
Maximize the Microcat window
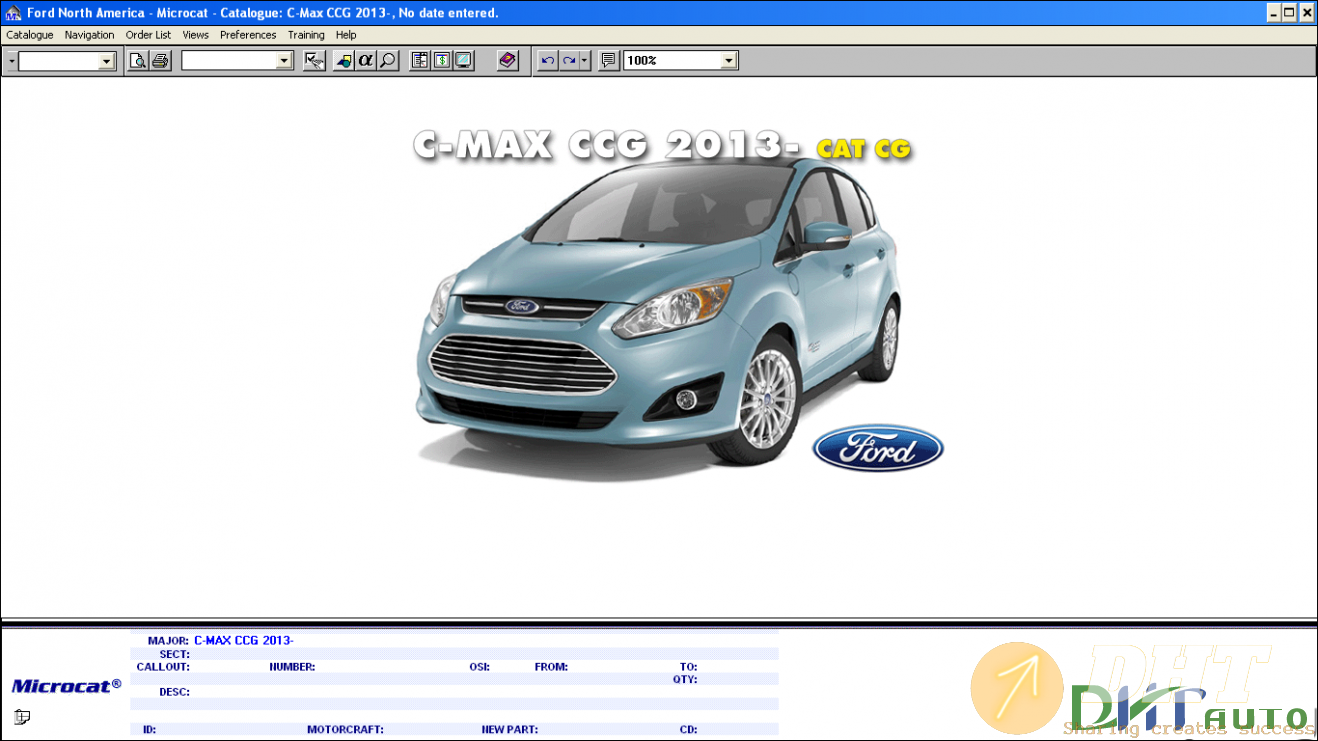pyautogui.click(x=1290, y=13)
